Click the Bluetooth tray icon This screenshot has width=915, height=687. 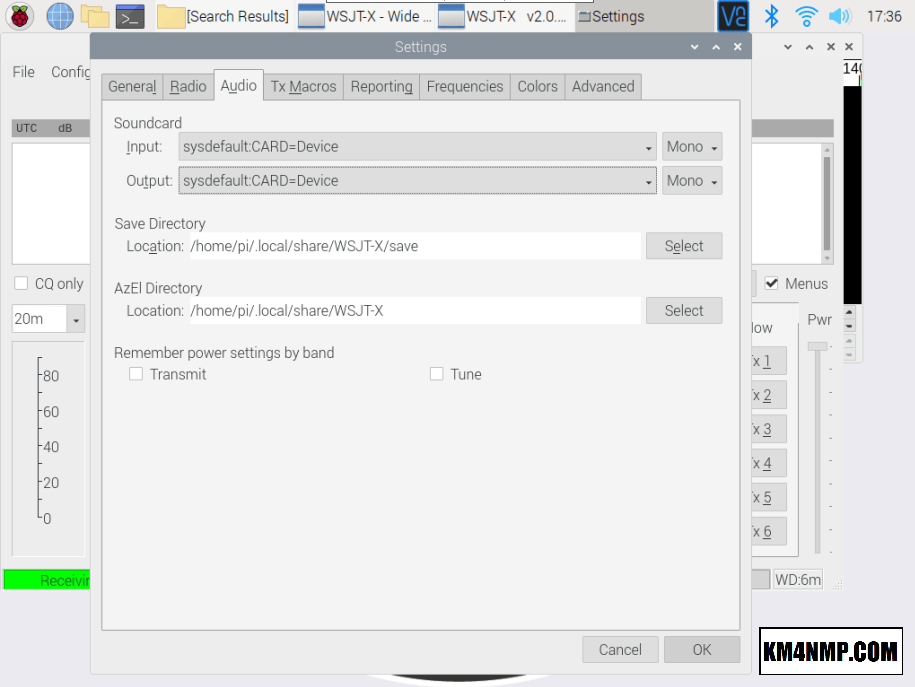pyautogui.click(x=771, y=16)
